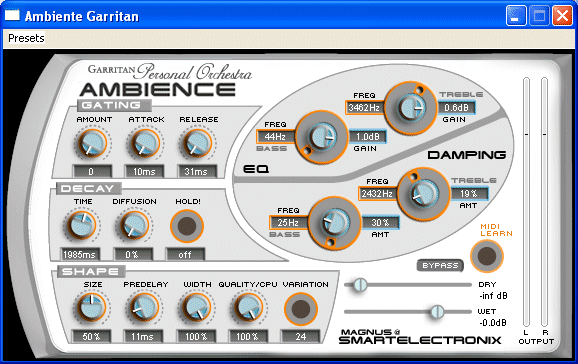Click the Gating Attack knob

pyautogui.click(x=144, y=143)
